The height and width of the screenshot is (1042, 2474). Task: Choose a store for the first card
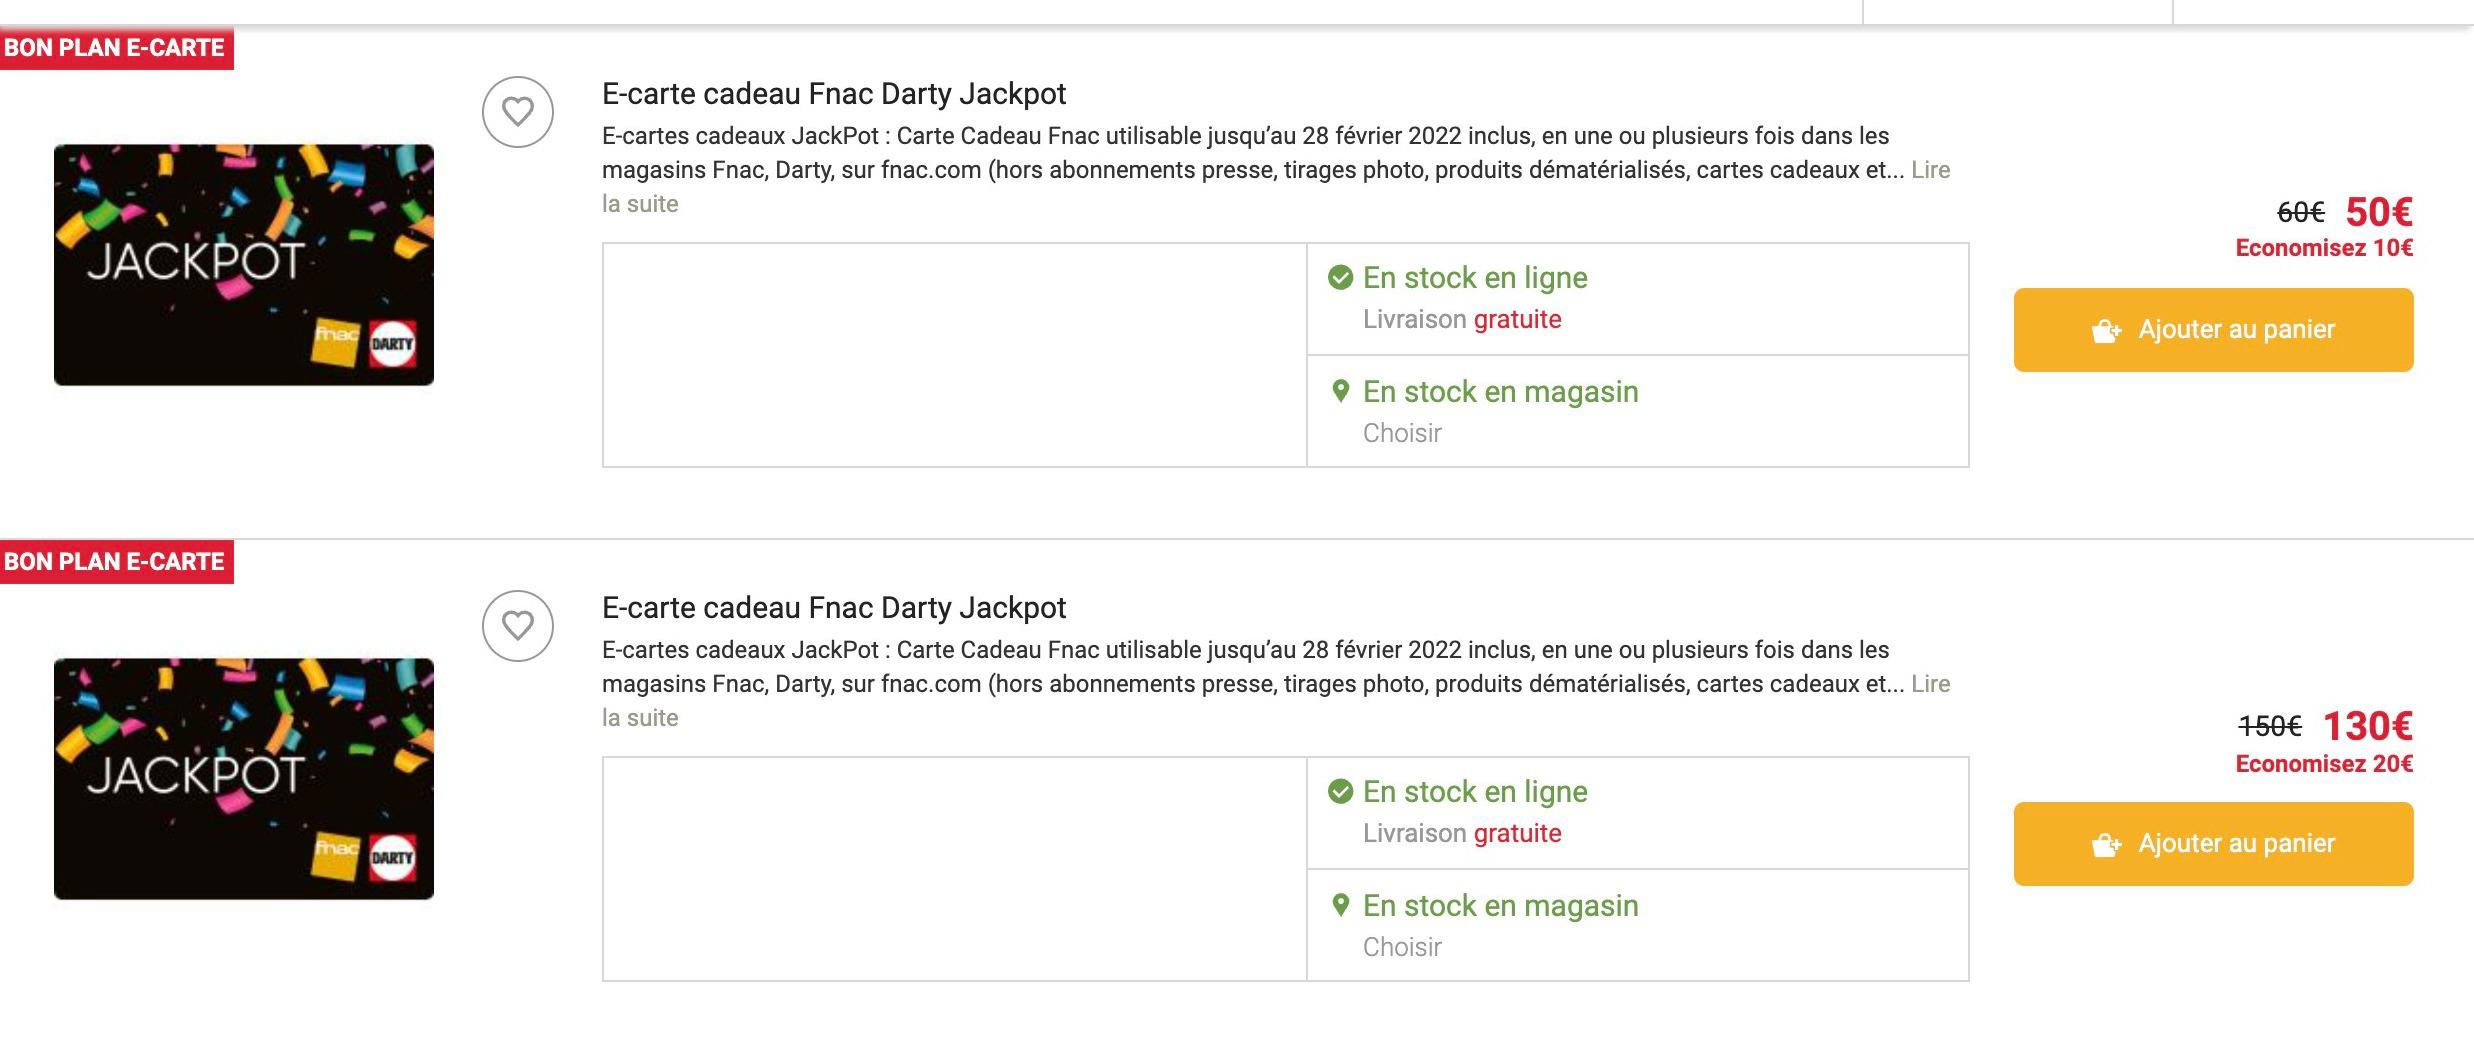pyautogui.click(x=1402, y=433)
